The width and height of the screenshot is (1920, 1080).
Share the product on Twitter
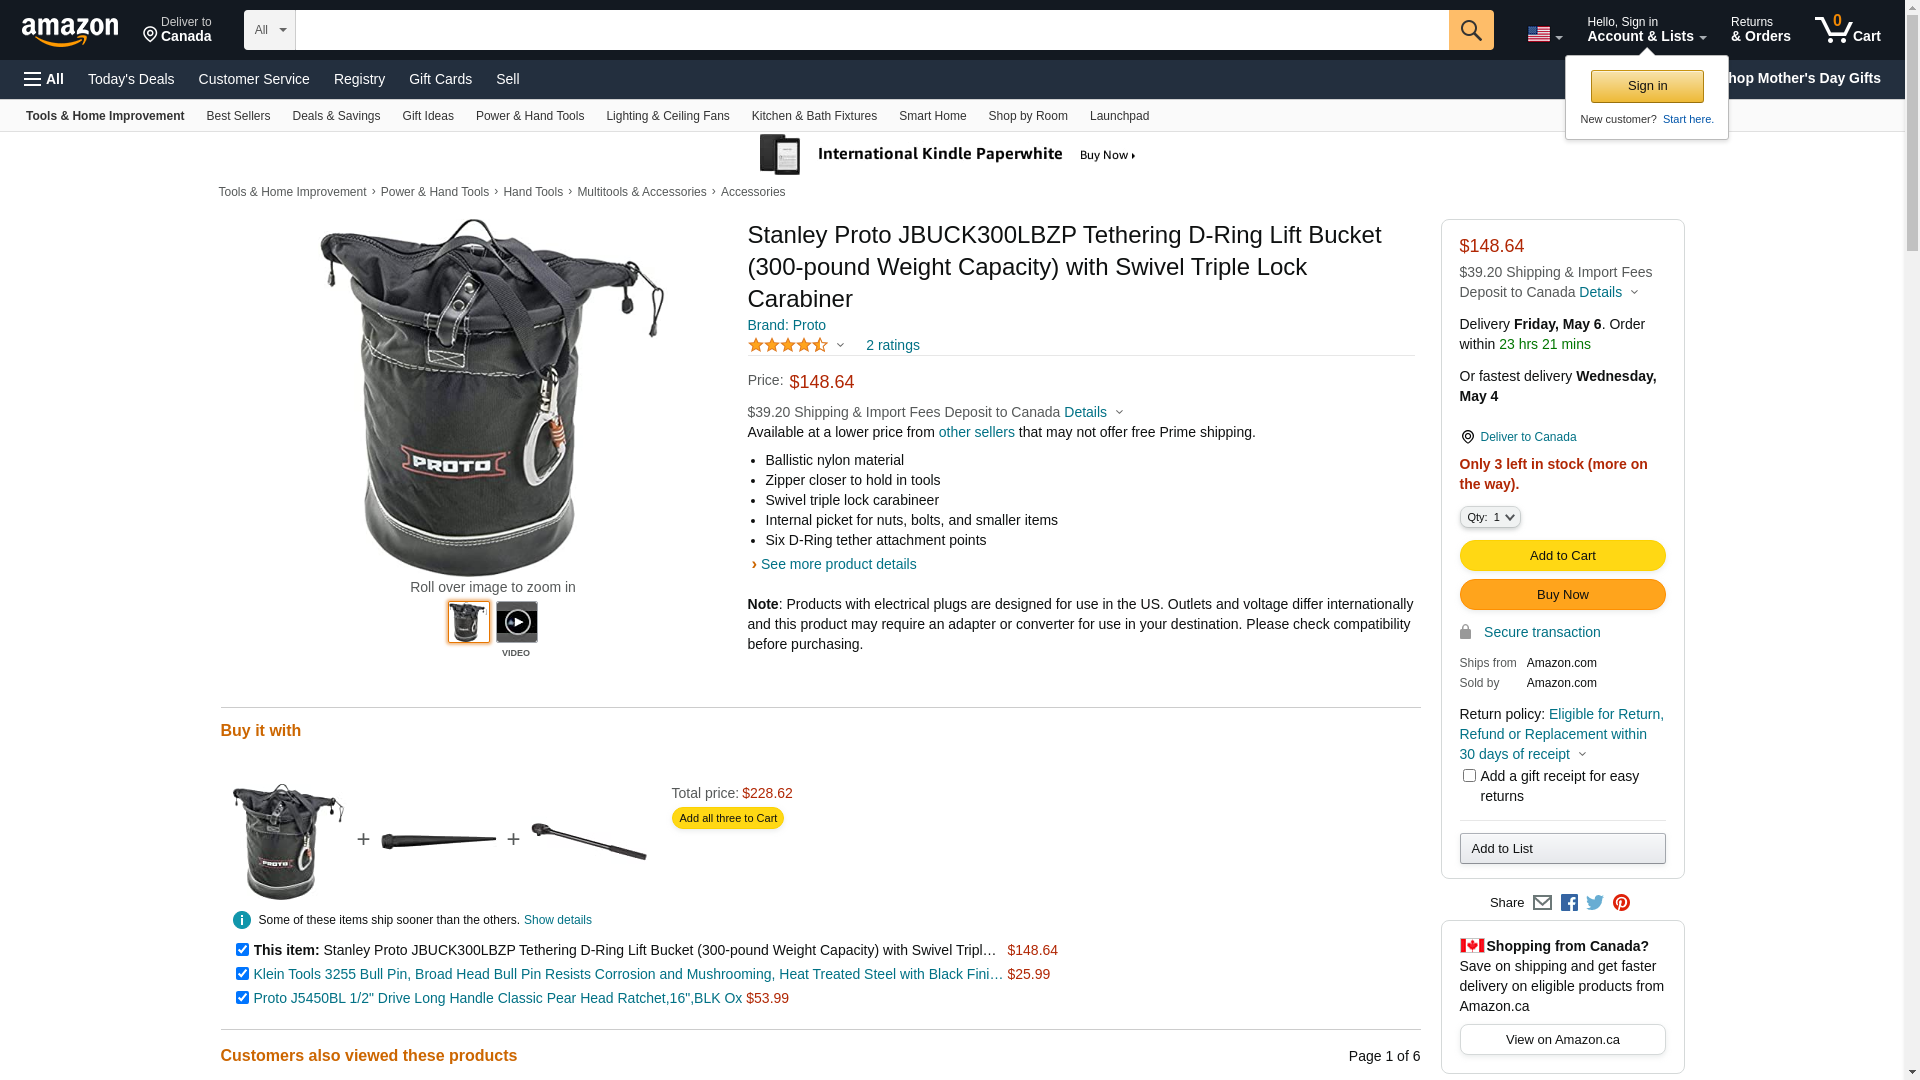pyautogui.click(x=1595, y=903)
